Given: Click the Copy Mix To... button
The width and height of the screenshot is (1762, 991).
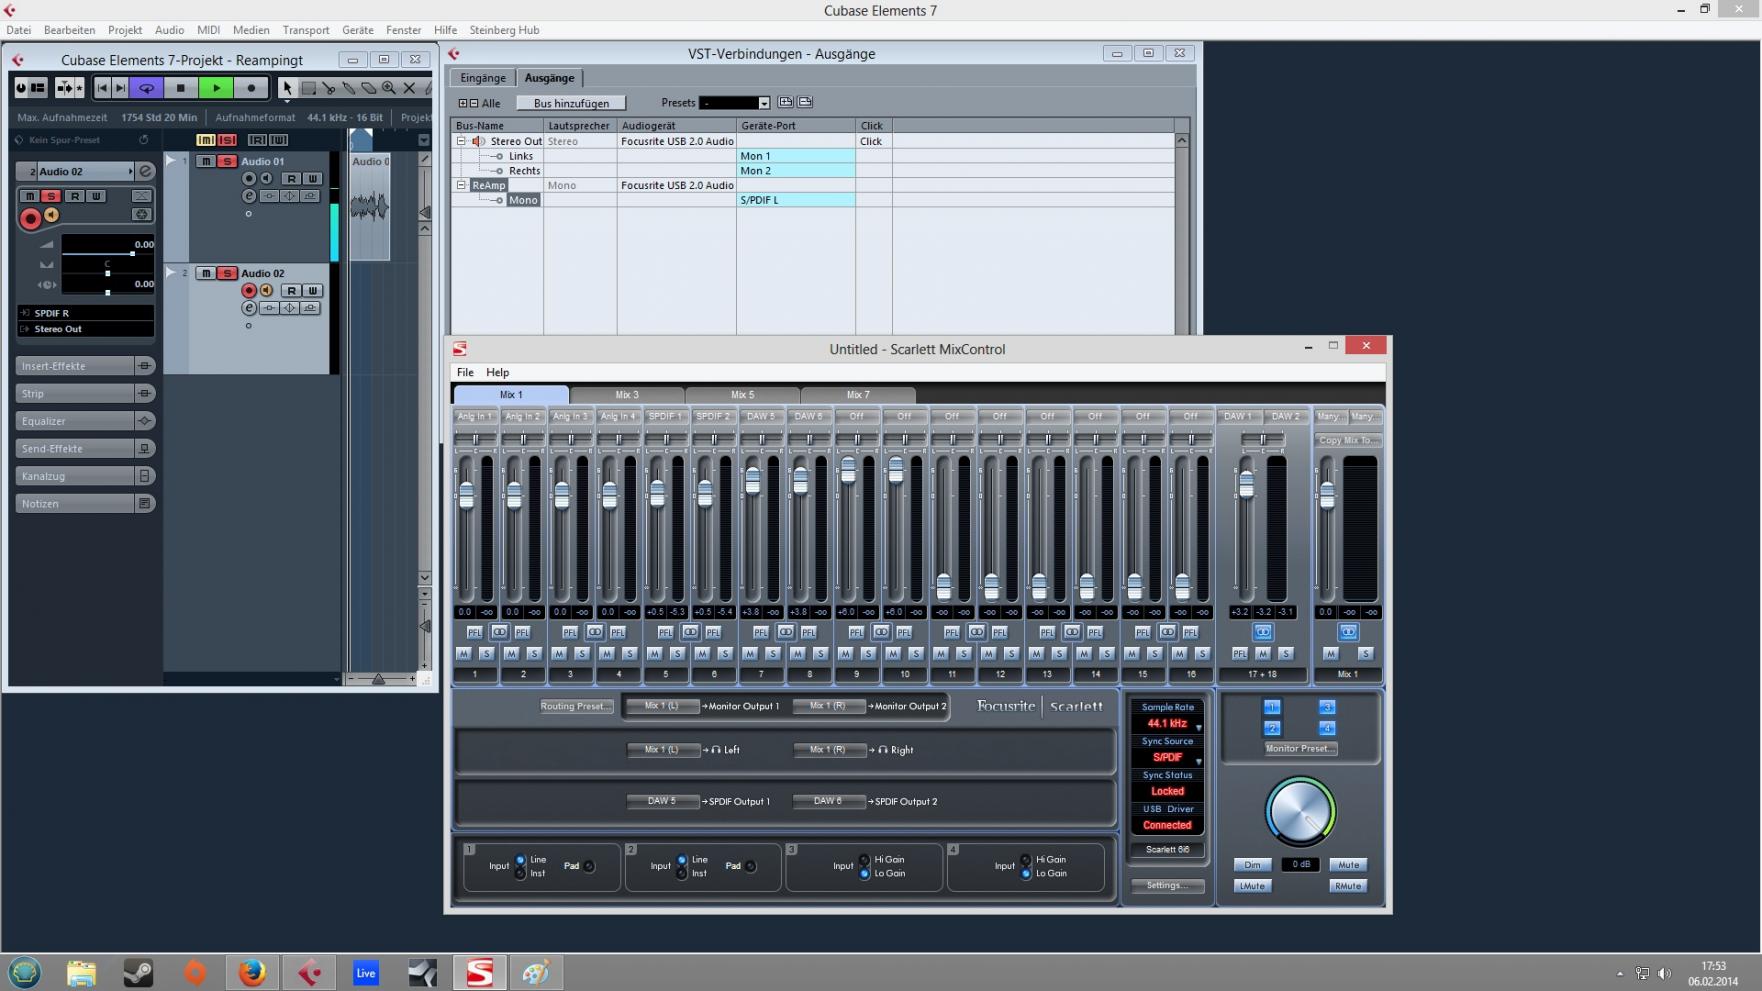Looking at the screenshot, I should (1348, 440).
